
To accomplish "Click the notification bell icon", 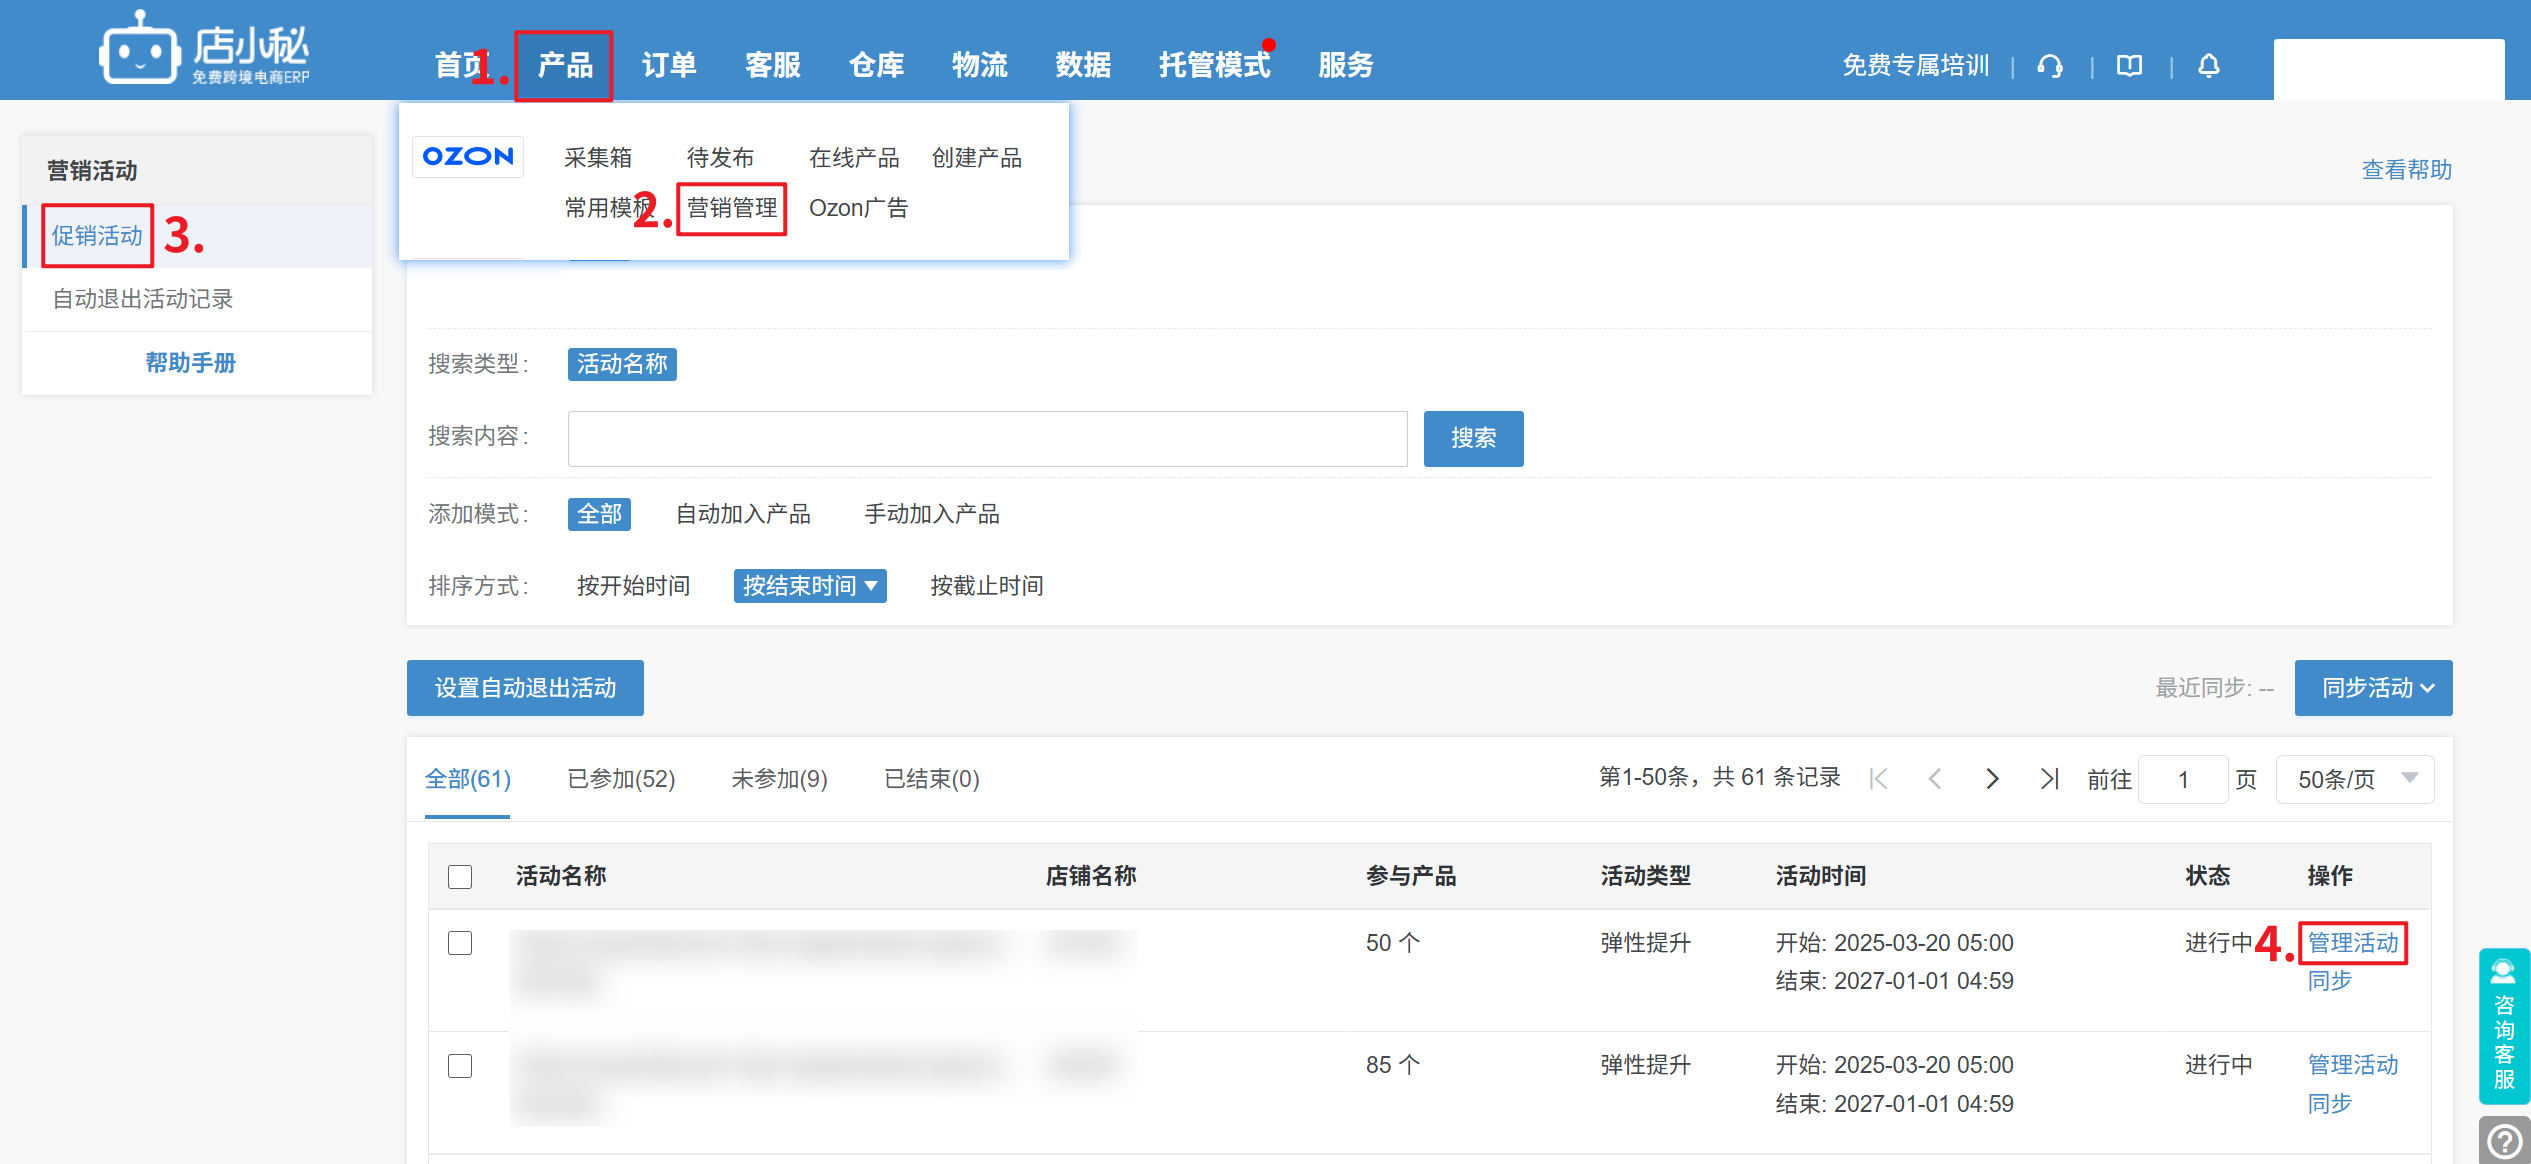I will 2208,66.
